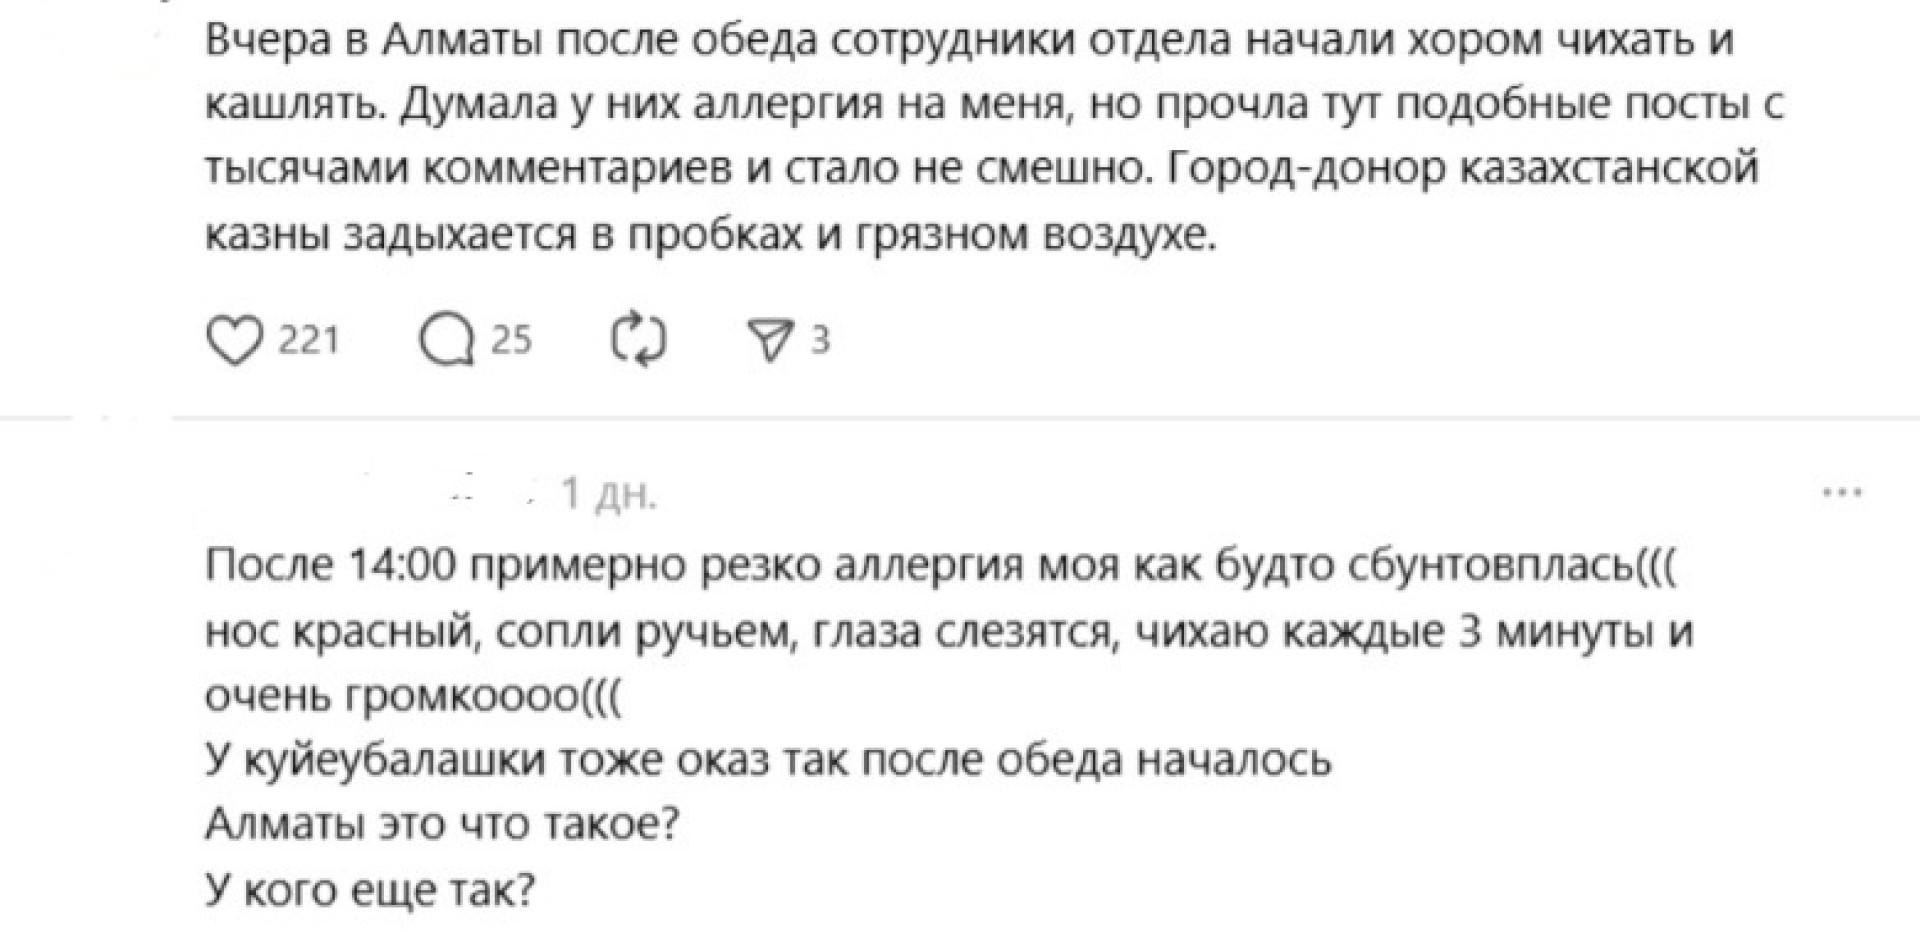Screen dimensions: 1920x932
Task: Click the line "казны задыхается в пробках"
Action: coord(710,233)
